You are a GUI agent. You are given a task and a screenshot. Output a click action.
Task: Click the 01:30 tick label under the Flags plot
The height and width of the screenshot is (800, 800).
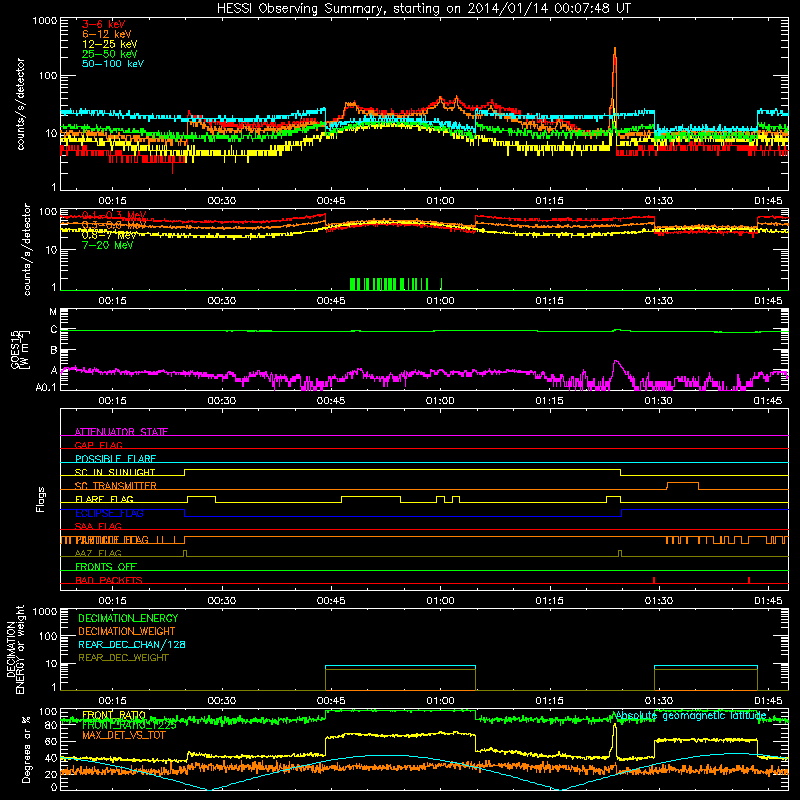(x=659, y=601)
